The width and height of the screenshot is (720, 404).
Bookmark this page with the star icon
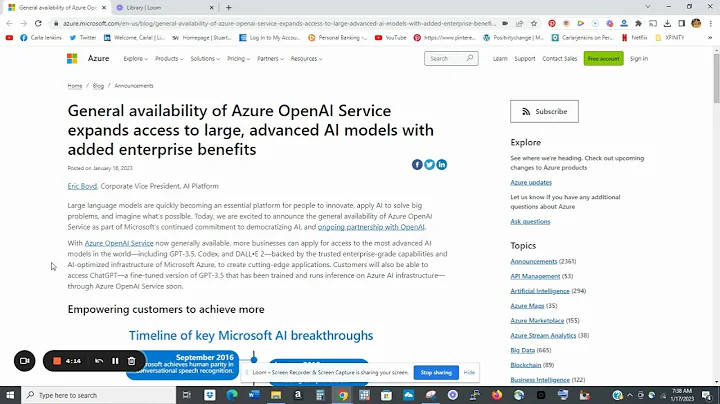click(x=534, y=23)
